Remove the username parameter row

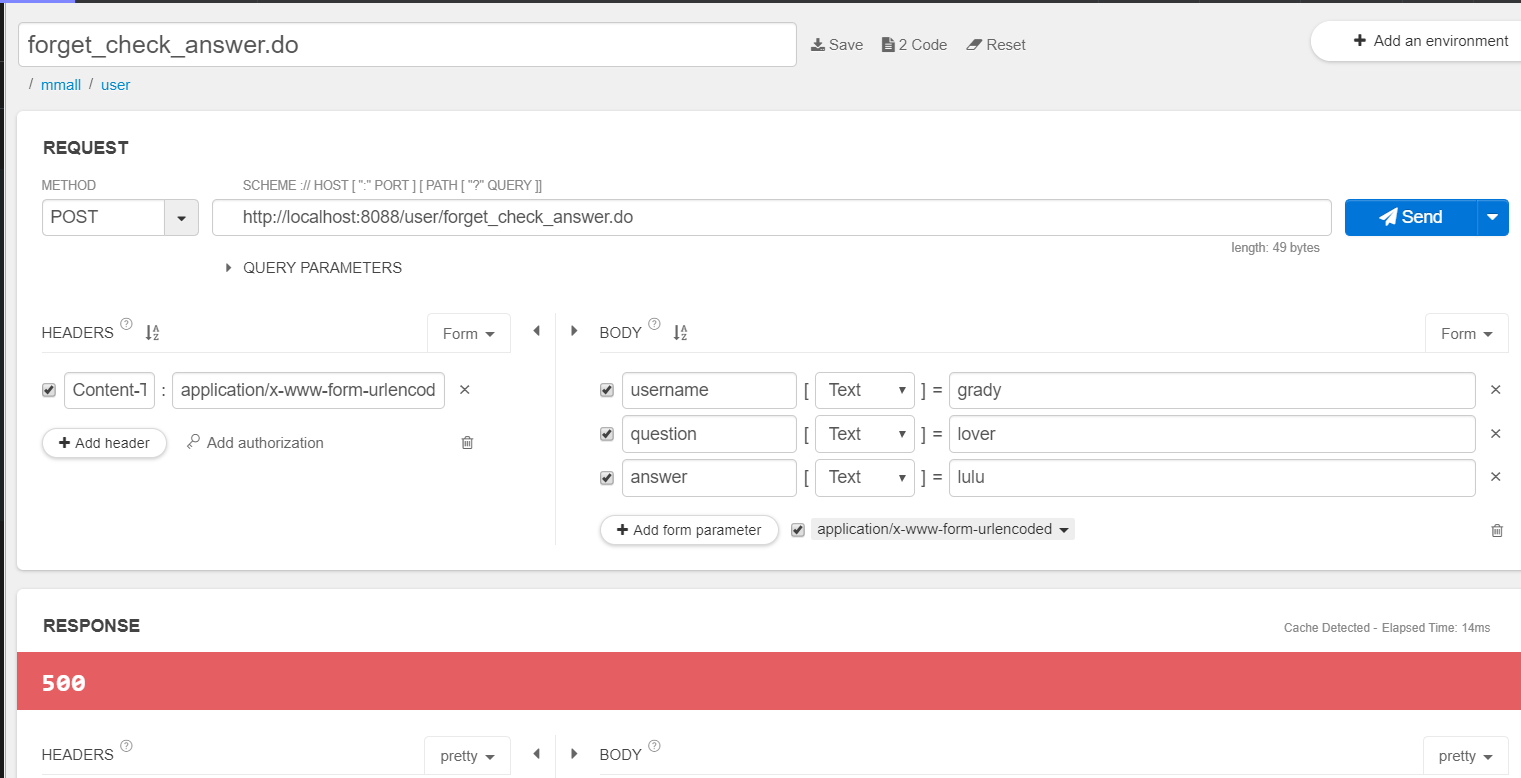pos(1496,390)
